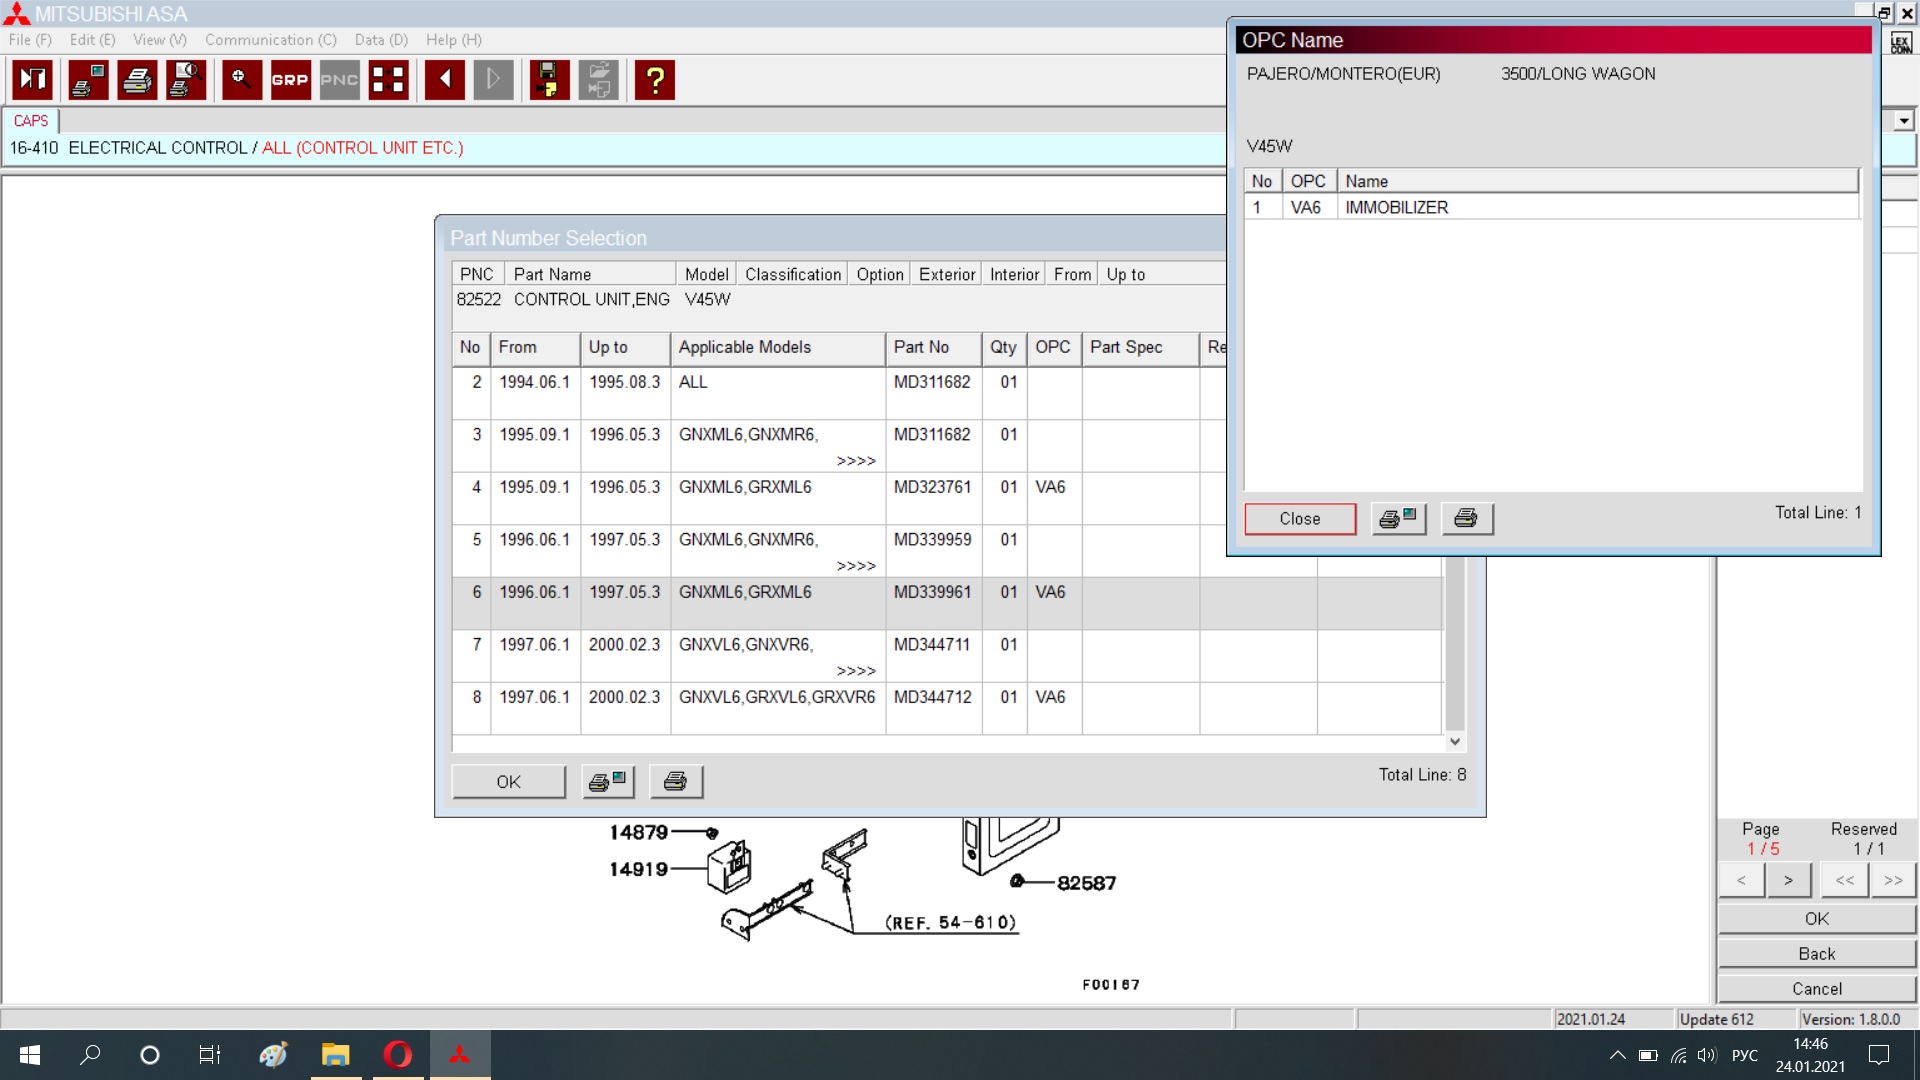Click print screen icon in Part Number Selection

coord(607,782)
